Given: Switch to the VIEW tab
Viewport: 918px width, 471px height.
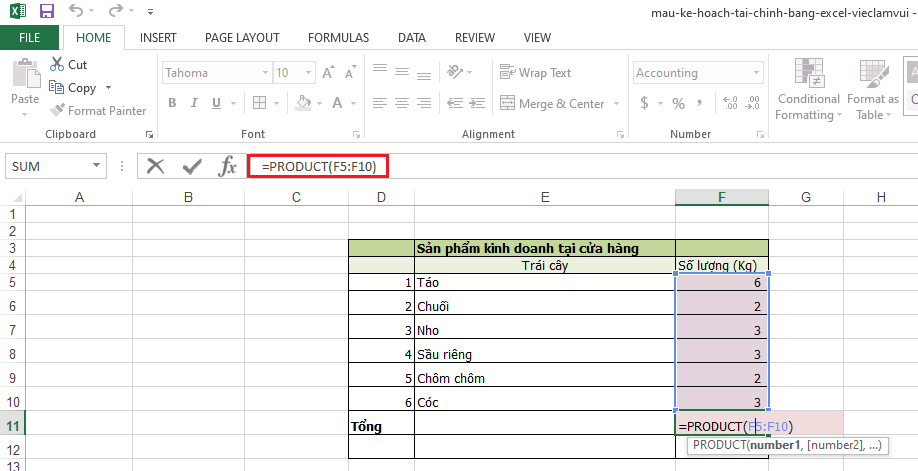Looking at the screenshot, I should click(537, 37).
